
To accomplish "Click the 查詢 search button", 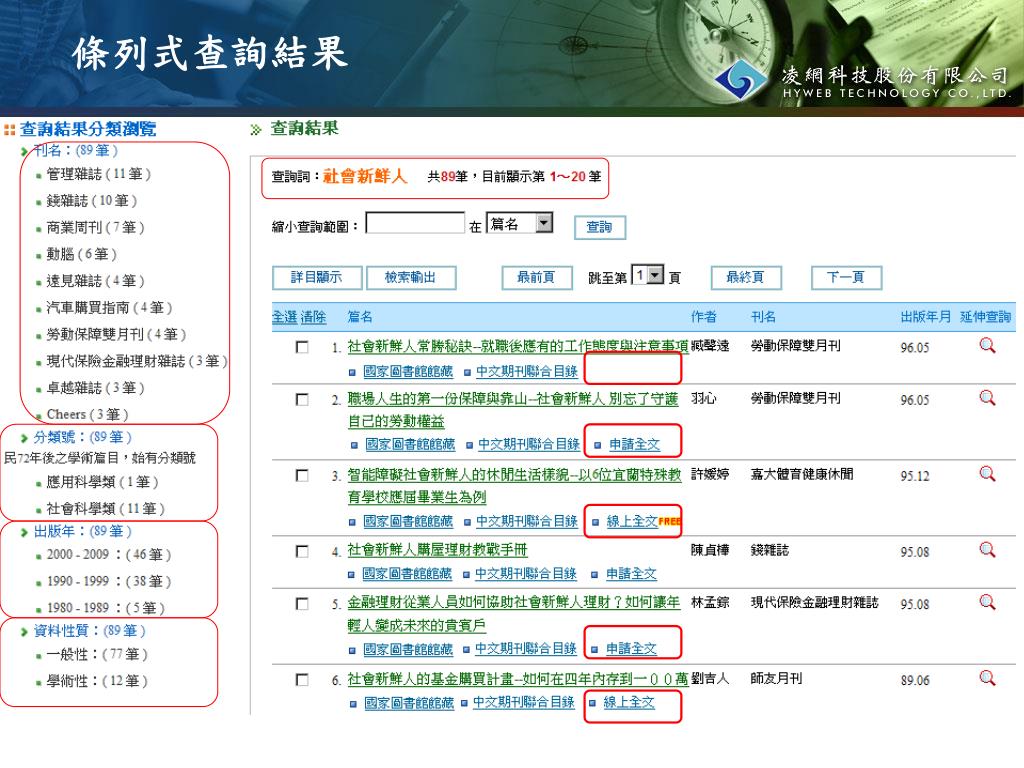I will click(x=600, y=227).
